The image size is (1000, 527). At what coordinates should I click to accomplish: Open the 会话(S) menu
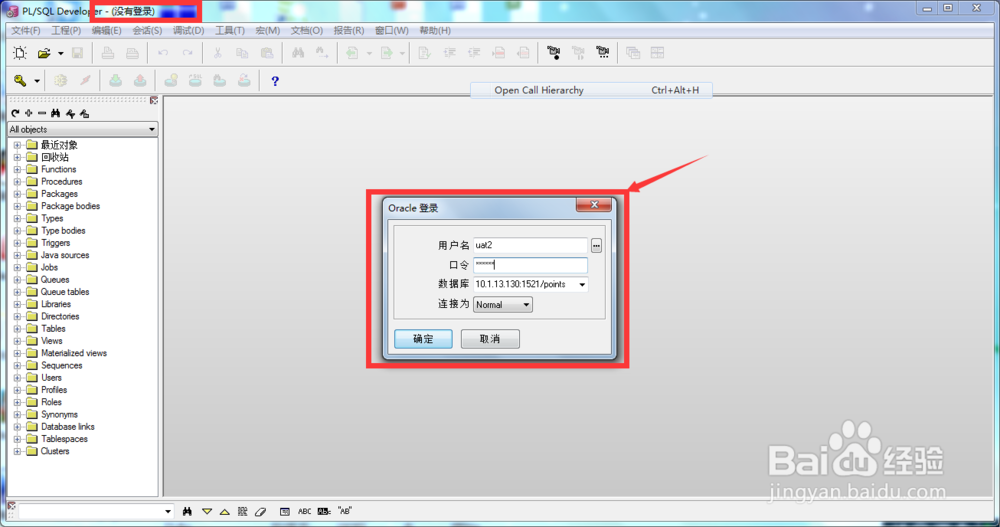click(x=147, y=31)
